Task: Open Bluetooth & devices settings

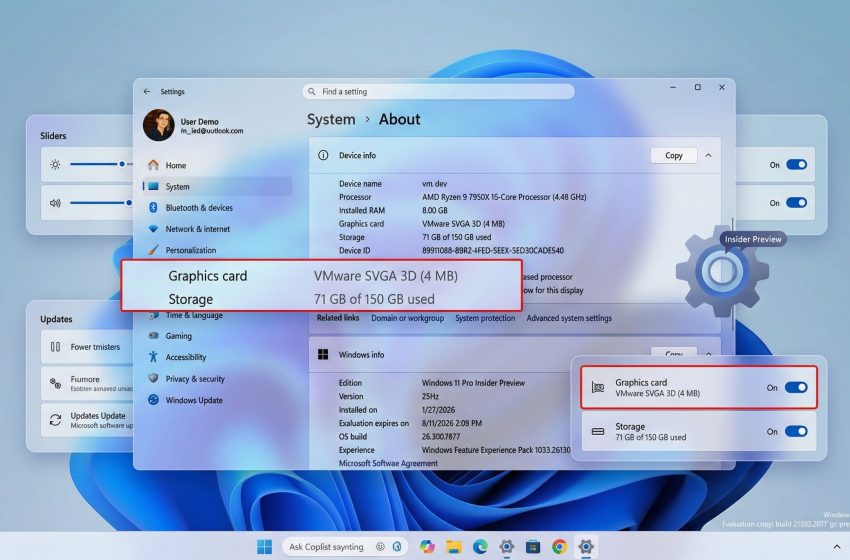Action: click(217, 208)
